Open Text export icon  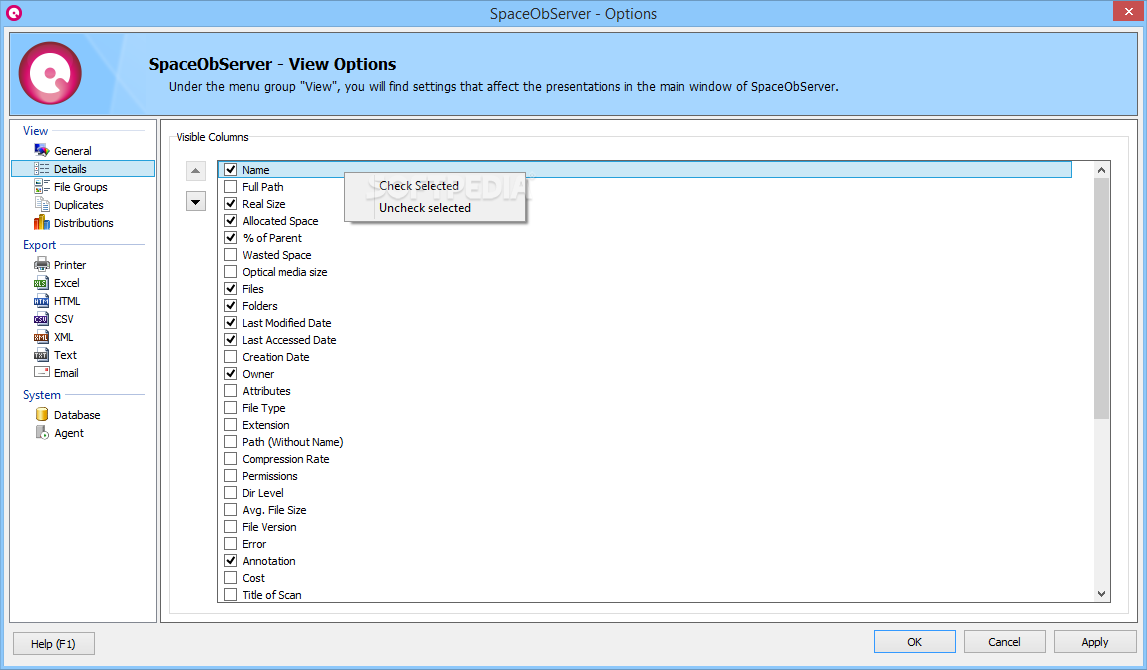point(42,355)
